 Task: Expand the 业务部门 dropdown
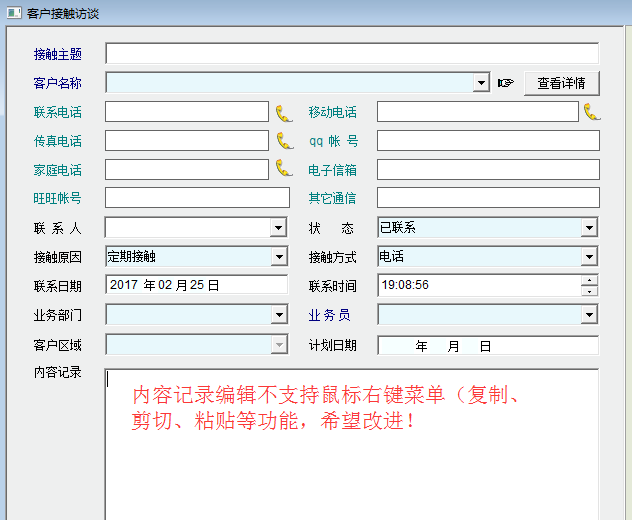(x=279, y=315)
